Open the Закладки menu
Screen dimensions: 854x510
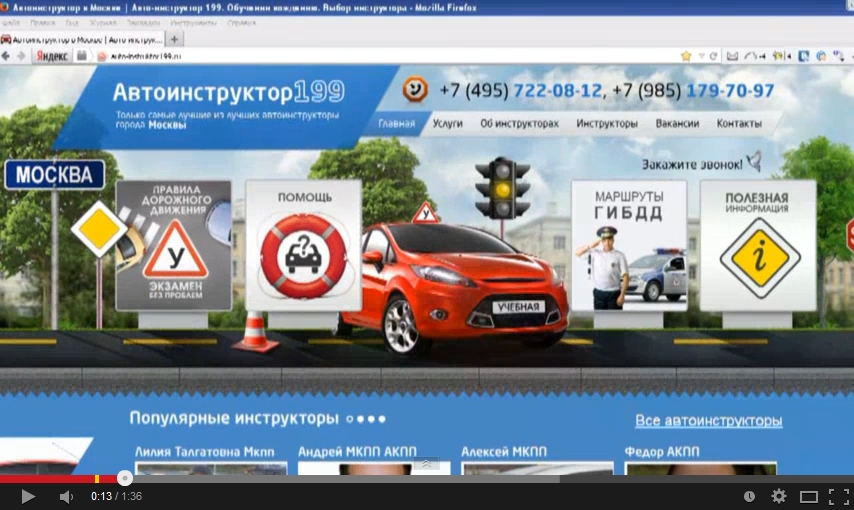(143, 23)
